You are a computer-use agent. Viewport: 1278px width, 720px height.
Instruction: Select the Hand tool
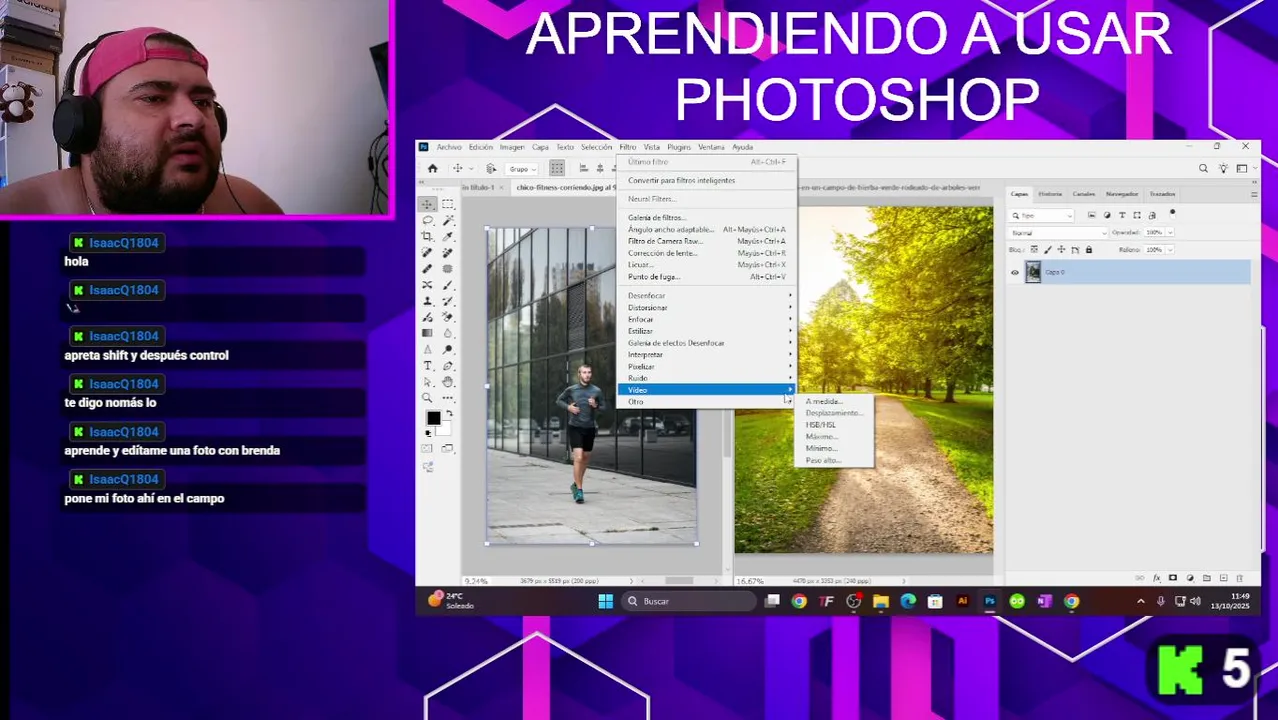tap(448, 382)
